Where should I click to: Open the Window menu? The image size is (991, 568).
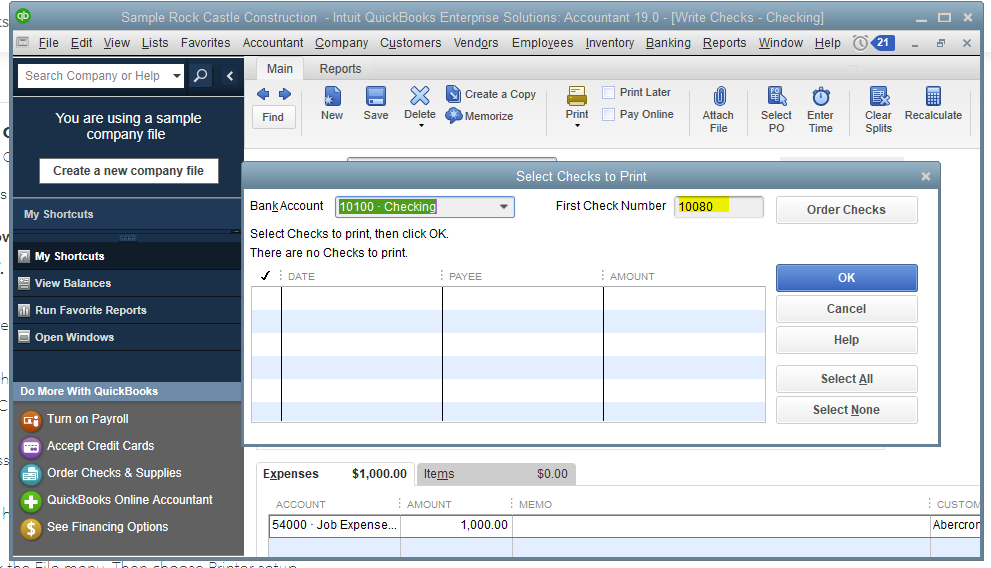(781, 43)
